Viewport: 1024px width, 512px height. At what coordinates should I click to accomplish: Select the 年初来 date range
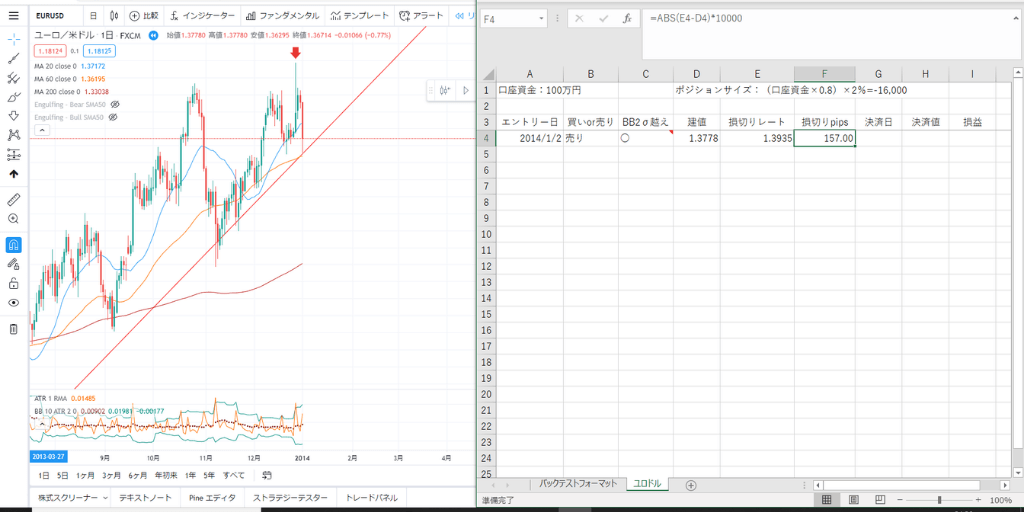point(167,475)
